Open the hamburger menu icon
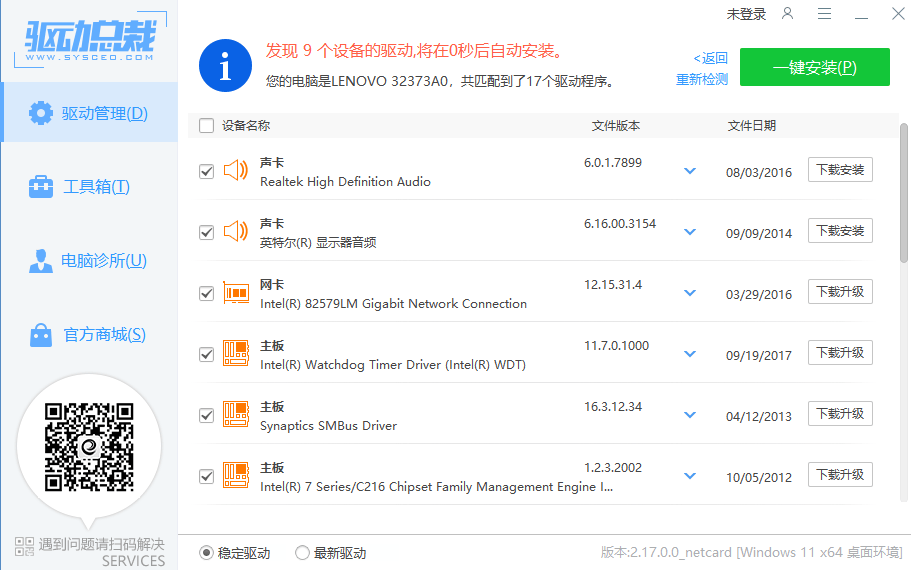The image size is (911, 570). pyautogui.click(x=824, y=13)
